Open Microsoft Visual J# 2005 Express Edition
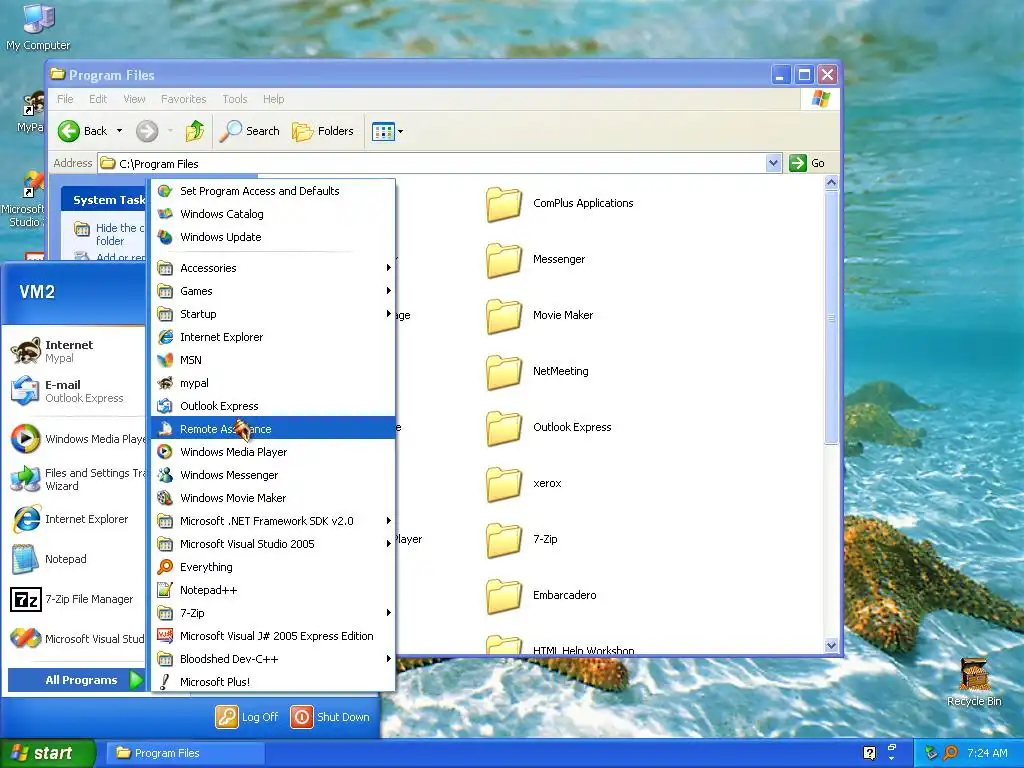 pos(273,636)
